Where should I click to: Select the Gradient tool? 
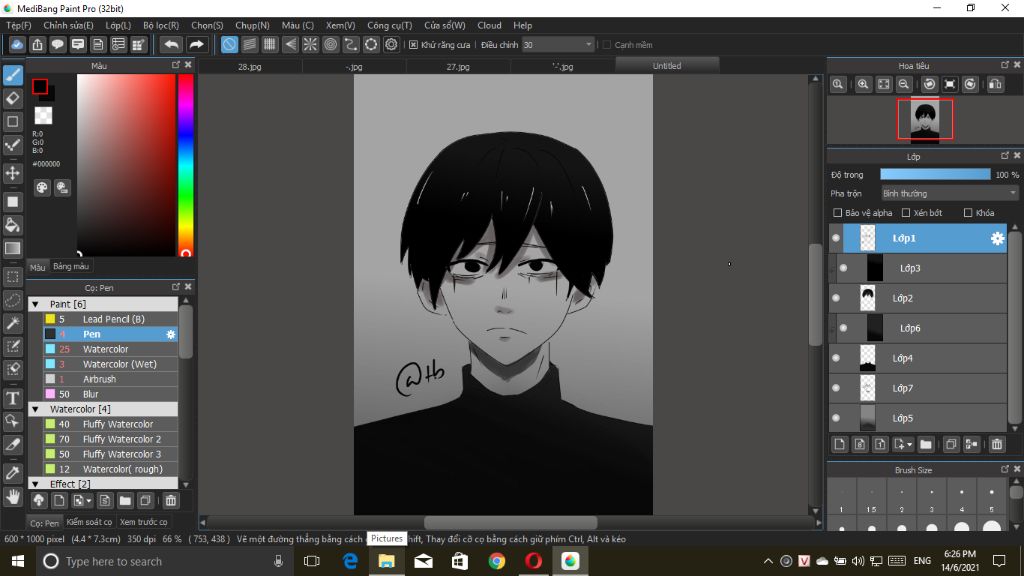pyautogui.click(x=13, y=248)
